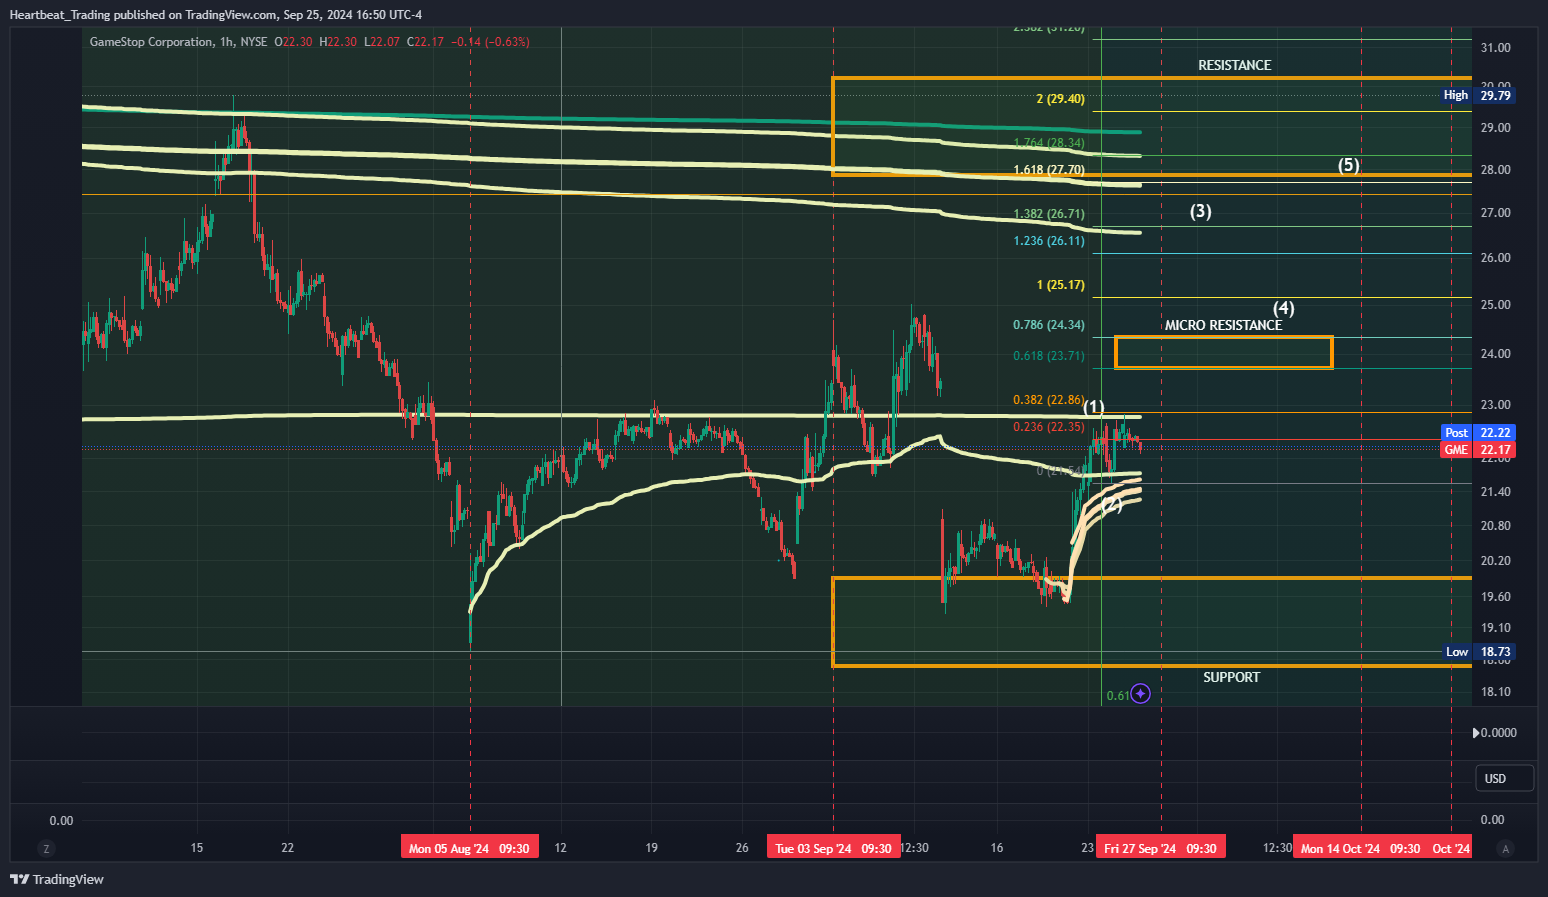Click the SUPPORT text label

[x=1231, y=677]
